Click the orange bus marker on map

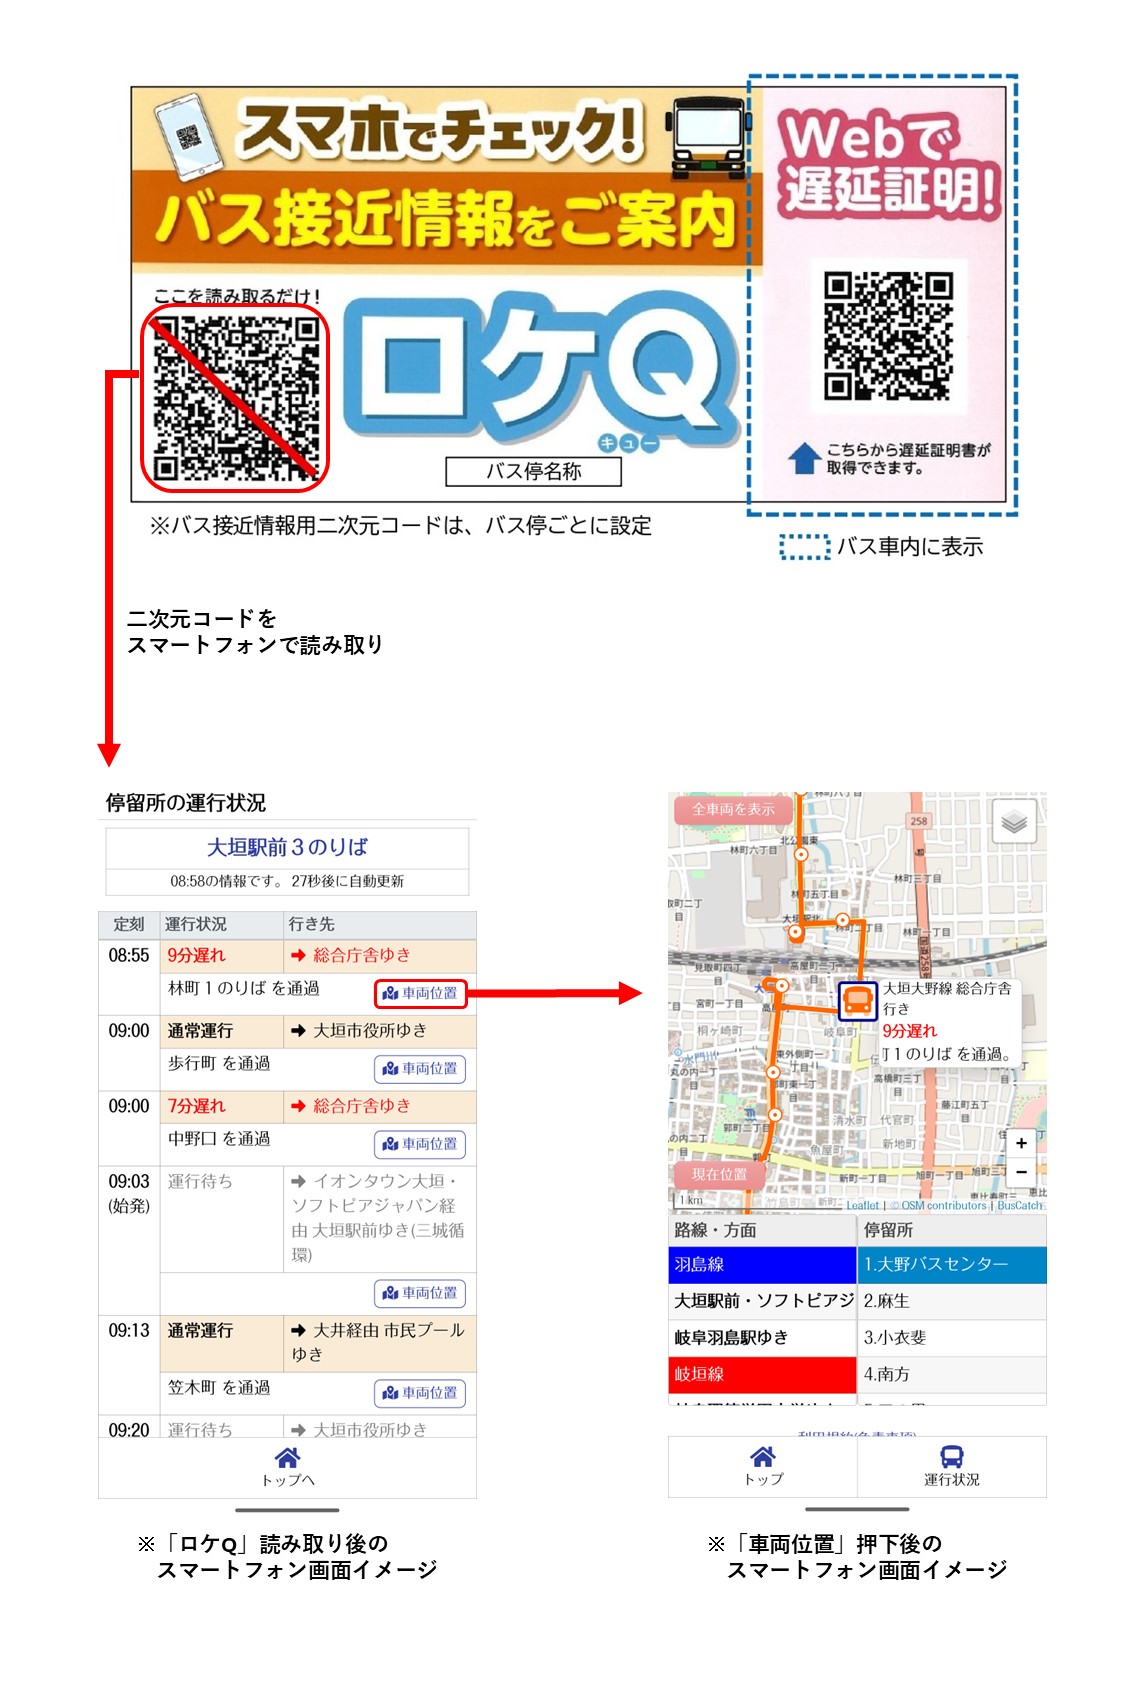[857, 1000]
